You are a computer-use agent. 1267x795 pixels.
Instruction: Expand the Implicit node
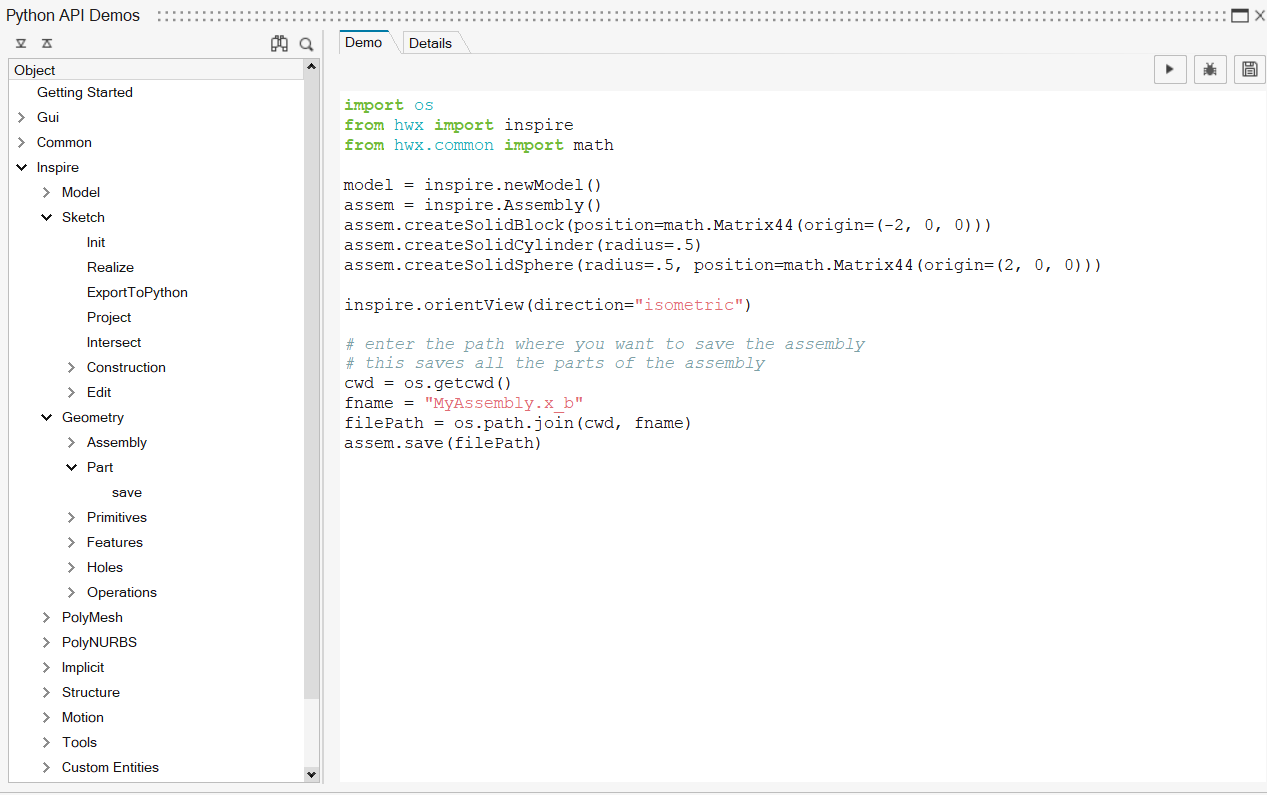pos(47,667)
